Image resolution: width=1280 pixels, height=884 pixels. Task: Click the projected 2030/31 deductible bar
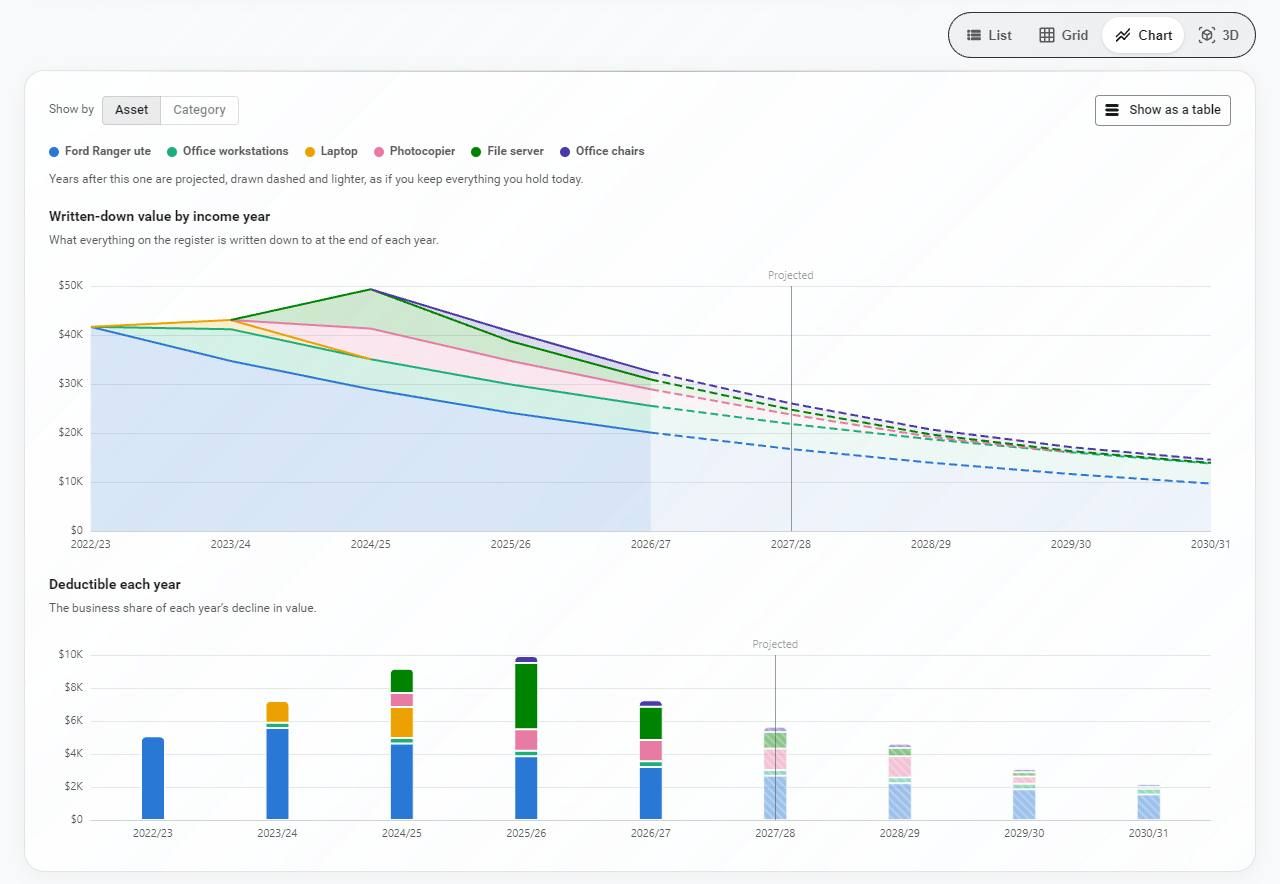pos(1149,802)
